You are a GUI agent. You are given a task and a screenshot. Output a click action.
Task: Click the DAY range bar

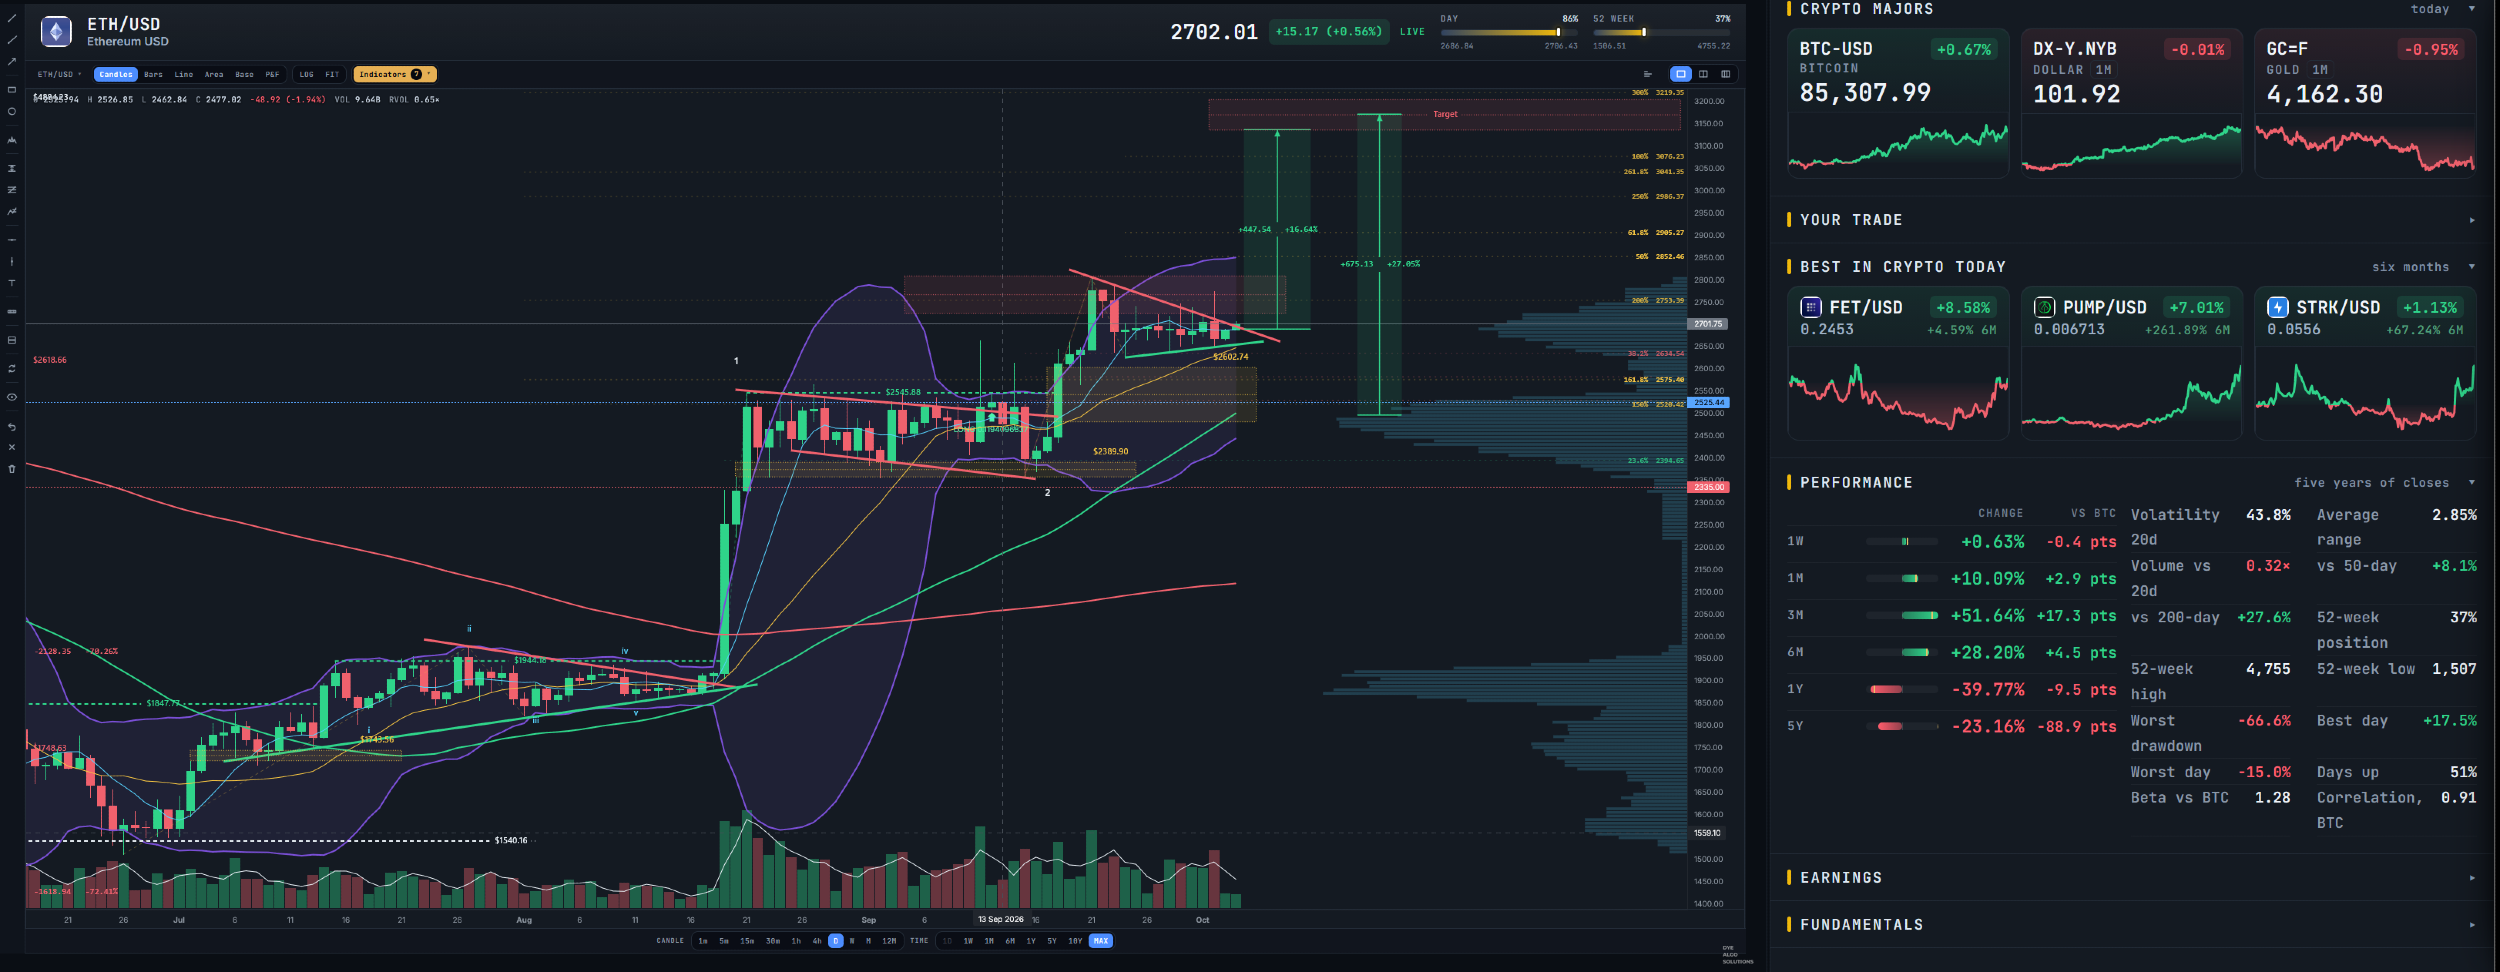[x=1509, y=32]
